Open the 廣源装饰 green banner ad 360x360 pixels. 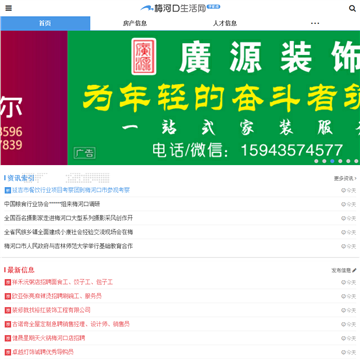(214, 98)
